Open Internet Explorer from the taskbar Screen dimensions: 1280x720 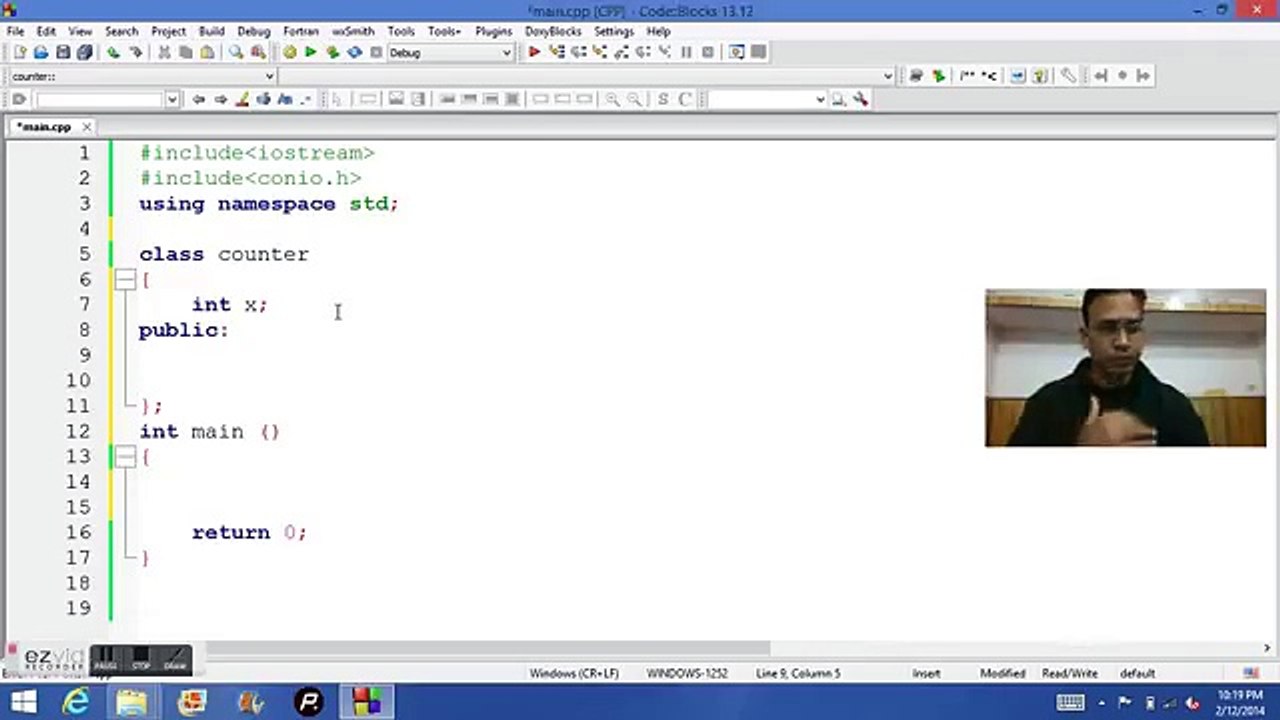tap(76, 702)
